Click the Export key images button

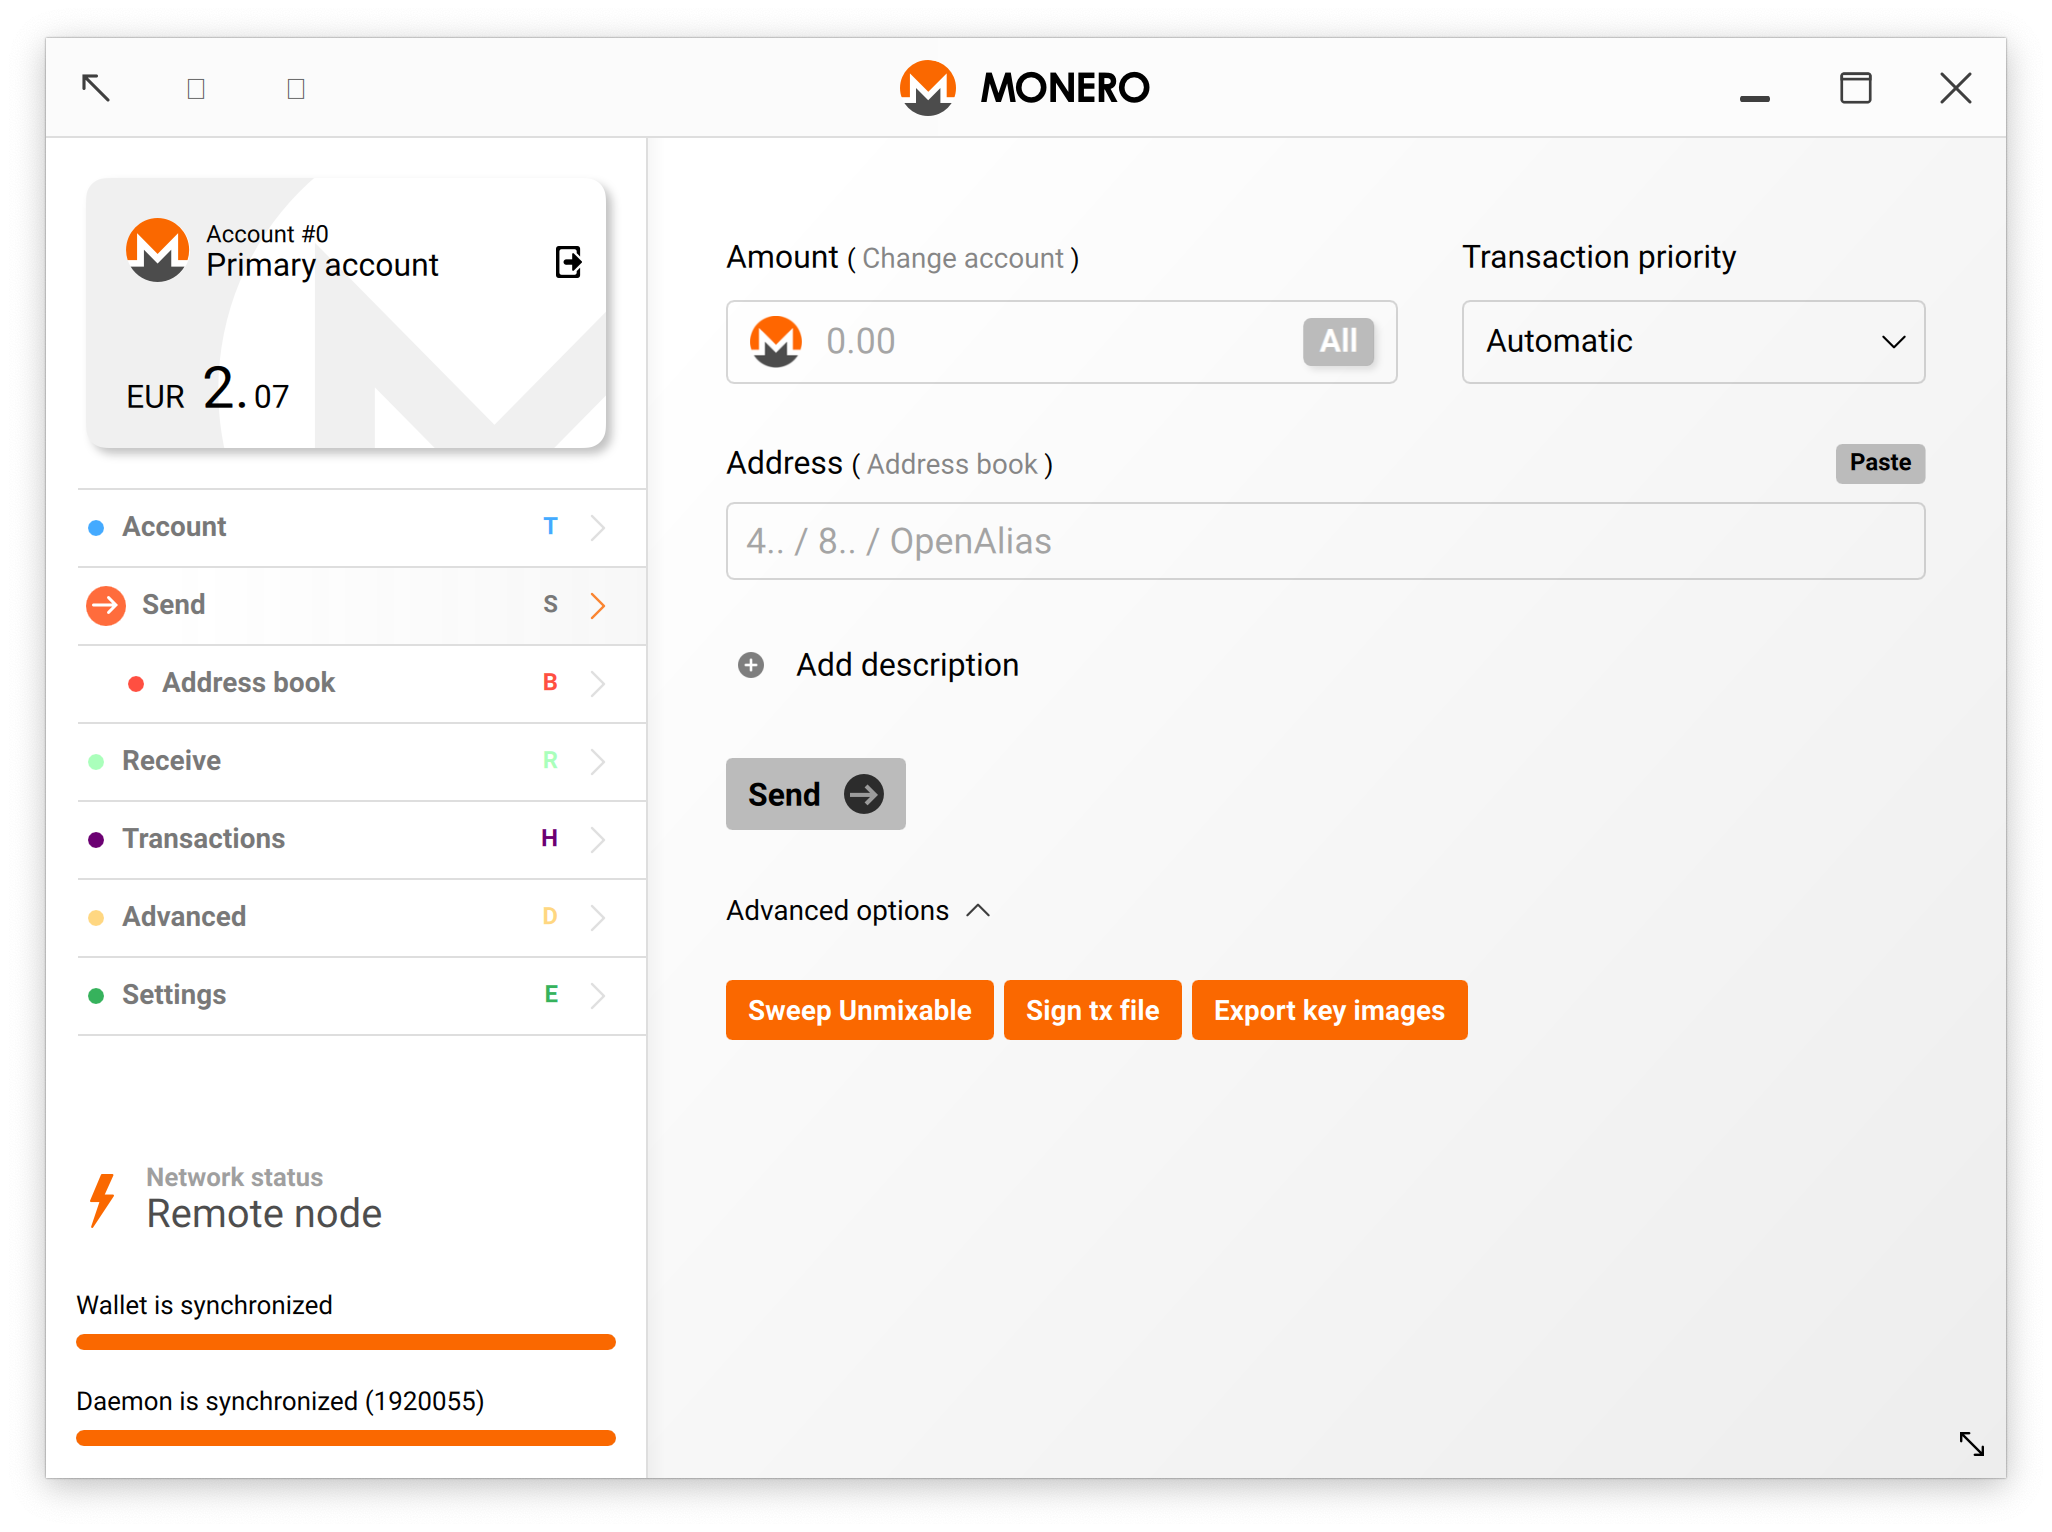(x=1329, y=1010)
